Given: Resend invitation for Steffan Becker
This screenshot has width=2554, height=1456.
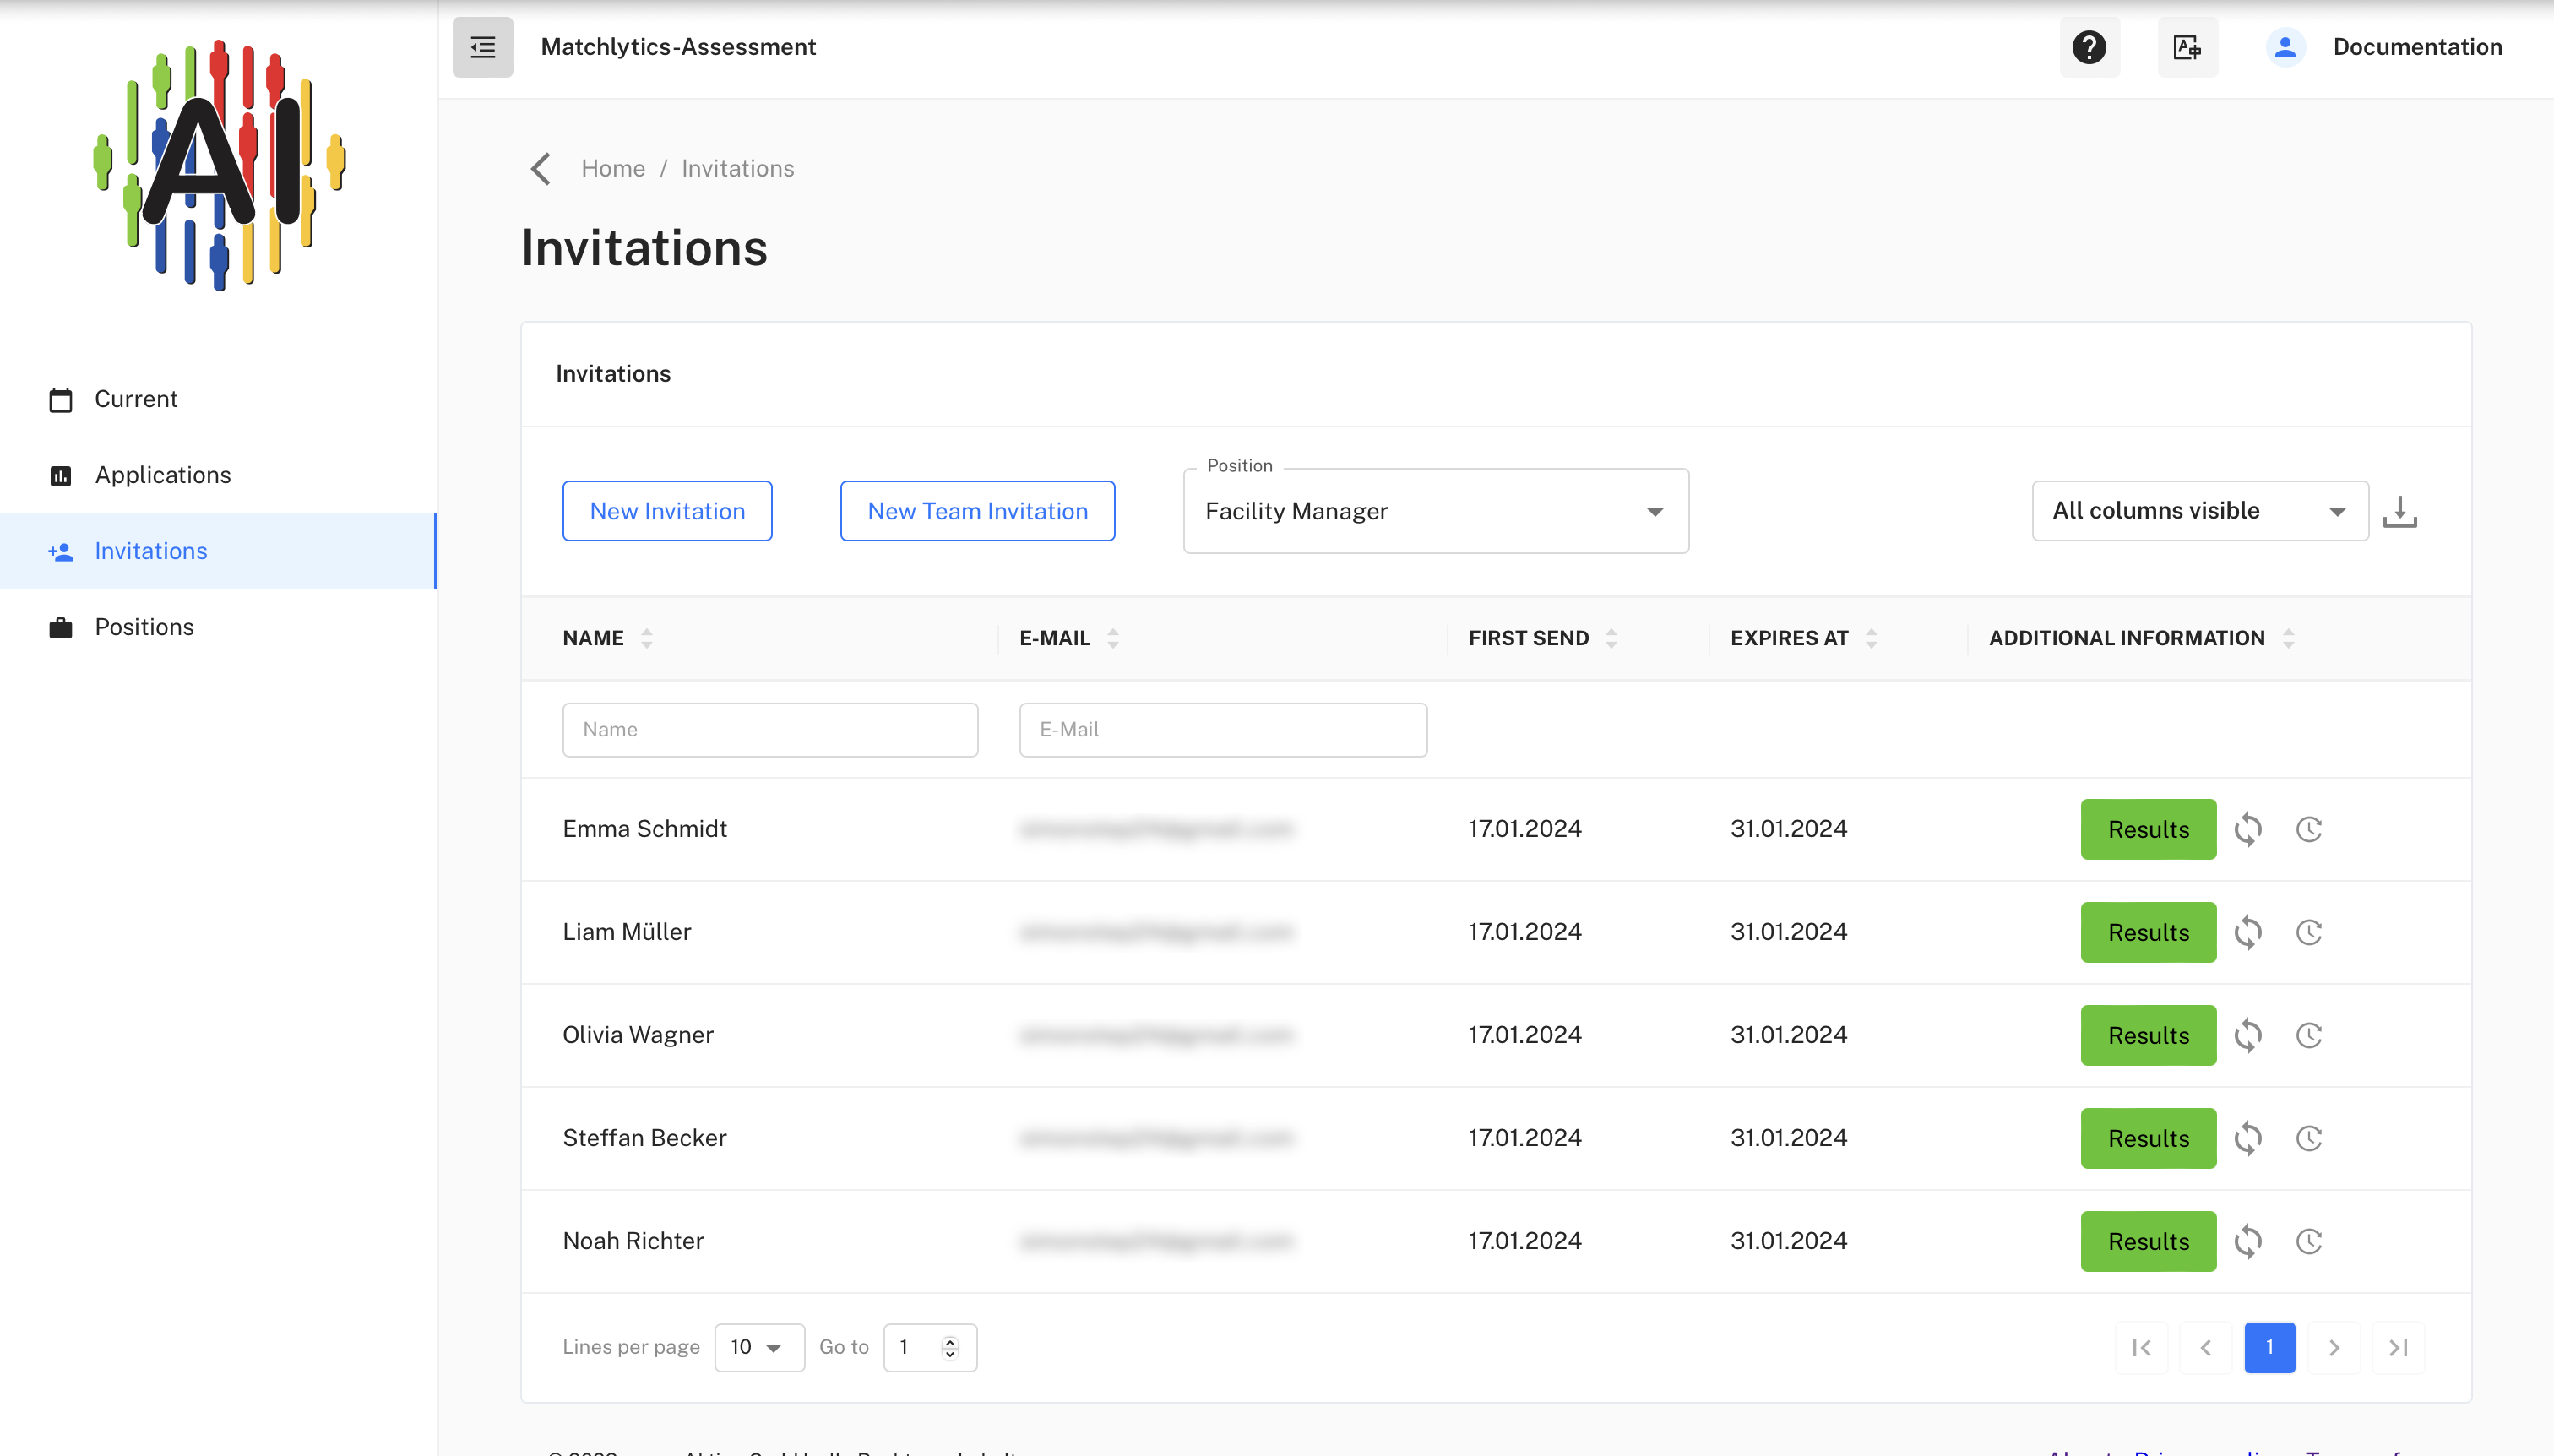Looking at the screenshot, I should click(x=2248, y=1138).
